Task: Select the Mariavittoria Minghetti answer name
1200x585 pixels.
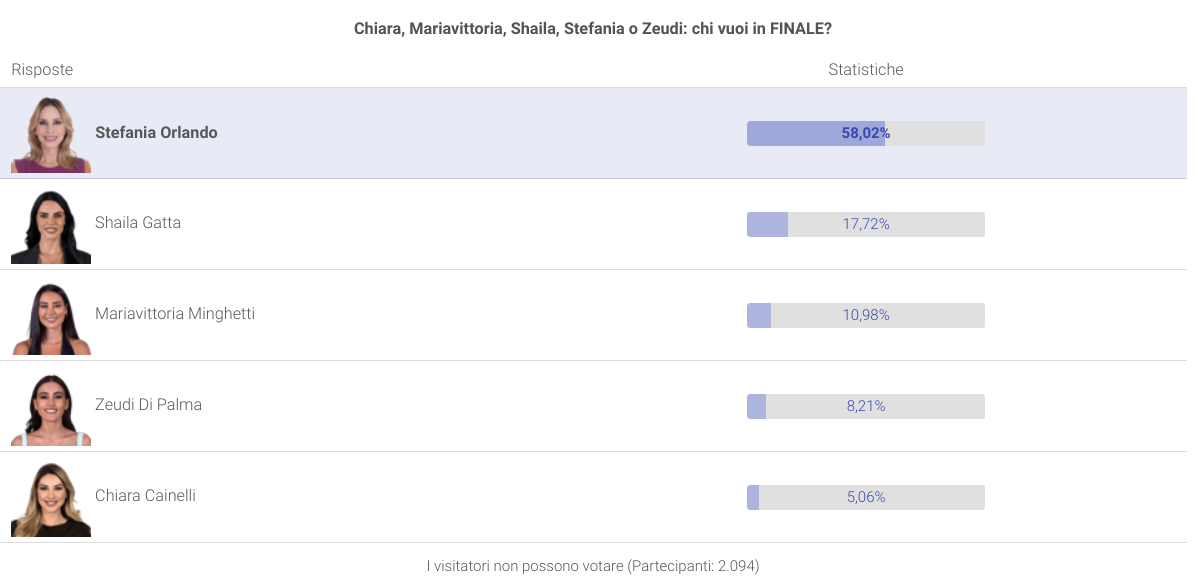Action: pos(175,314)
